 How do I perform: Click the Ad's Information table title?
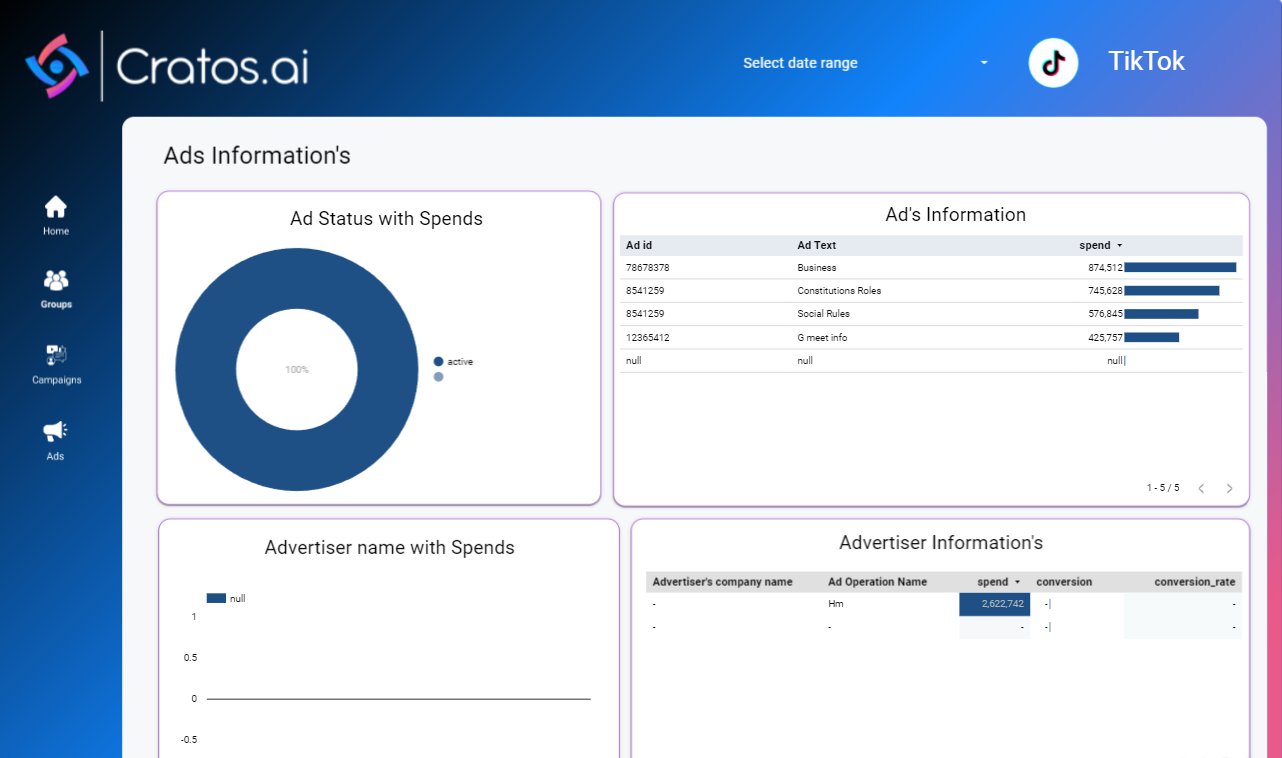click(956, 215)
